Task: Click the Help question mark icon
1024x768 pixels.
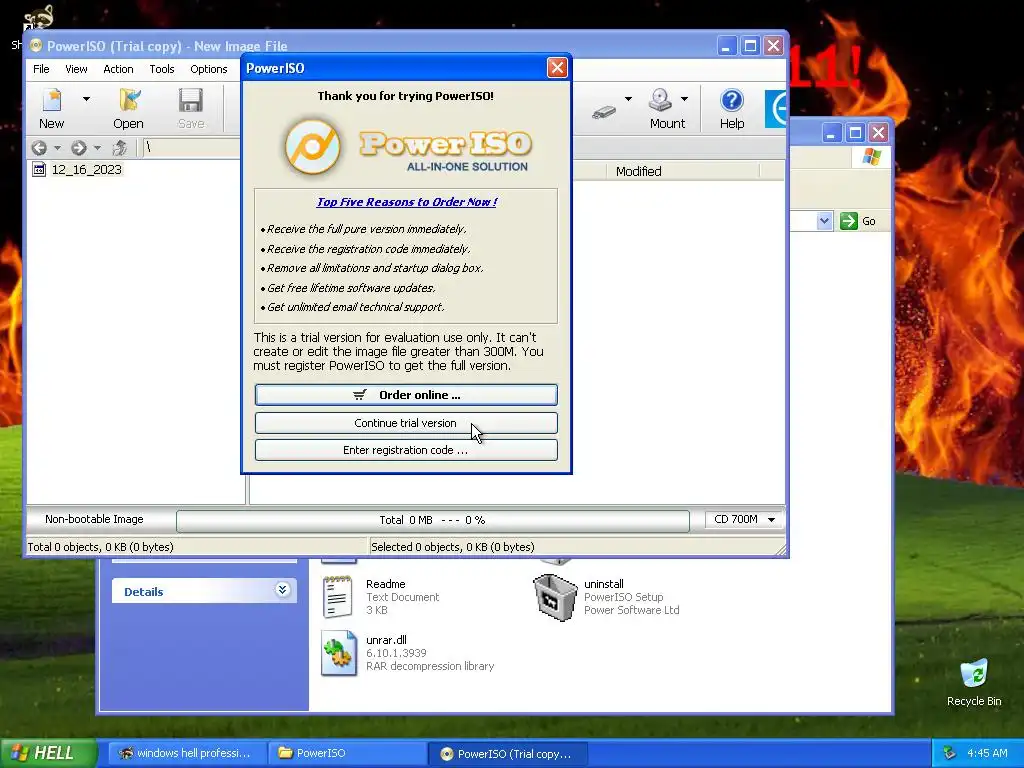Action: click(731, 101)
